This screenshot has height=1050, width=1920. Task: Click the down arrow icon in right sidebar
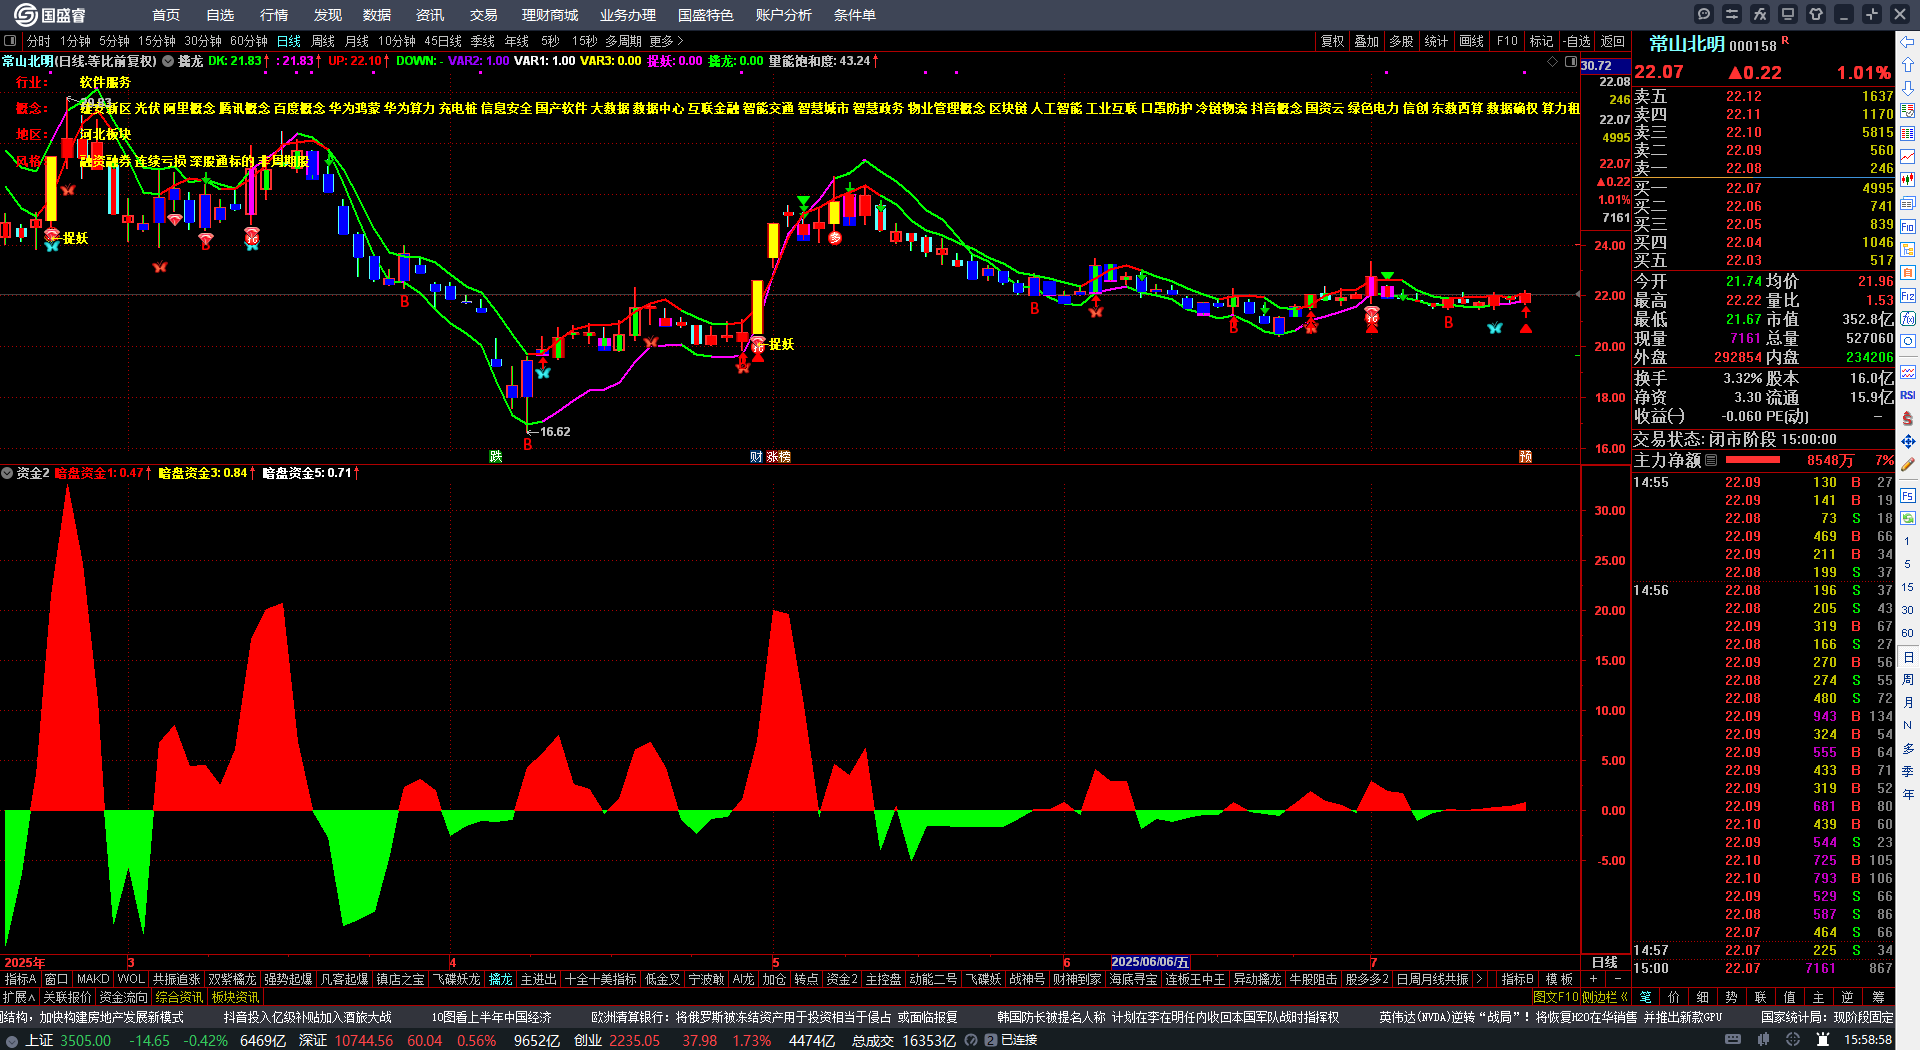tap(1908, 87)
